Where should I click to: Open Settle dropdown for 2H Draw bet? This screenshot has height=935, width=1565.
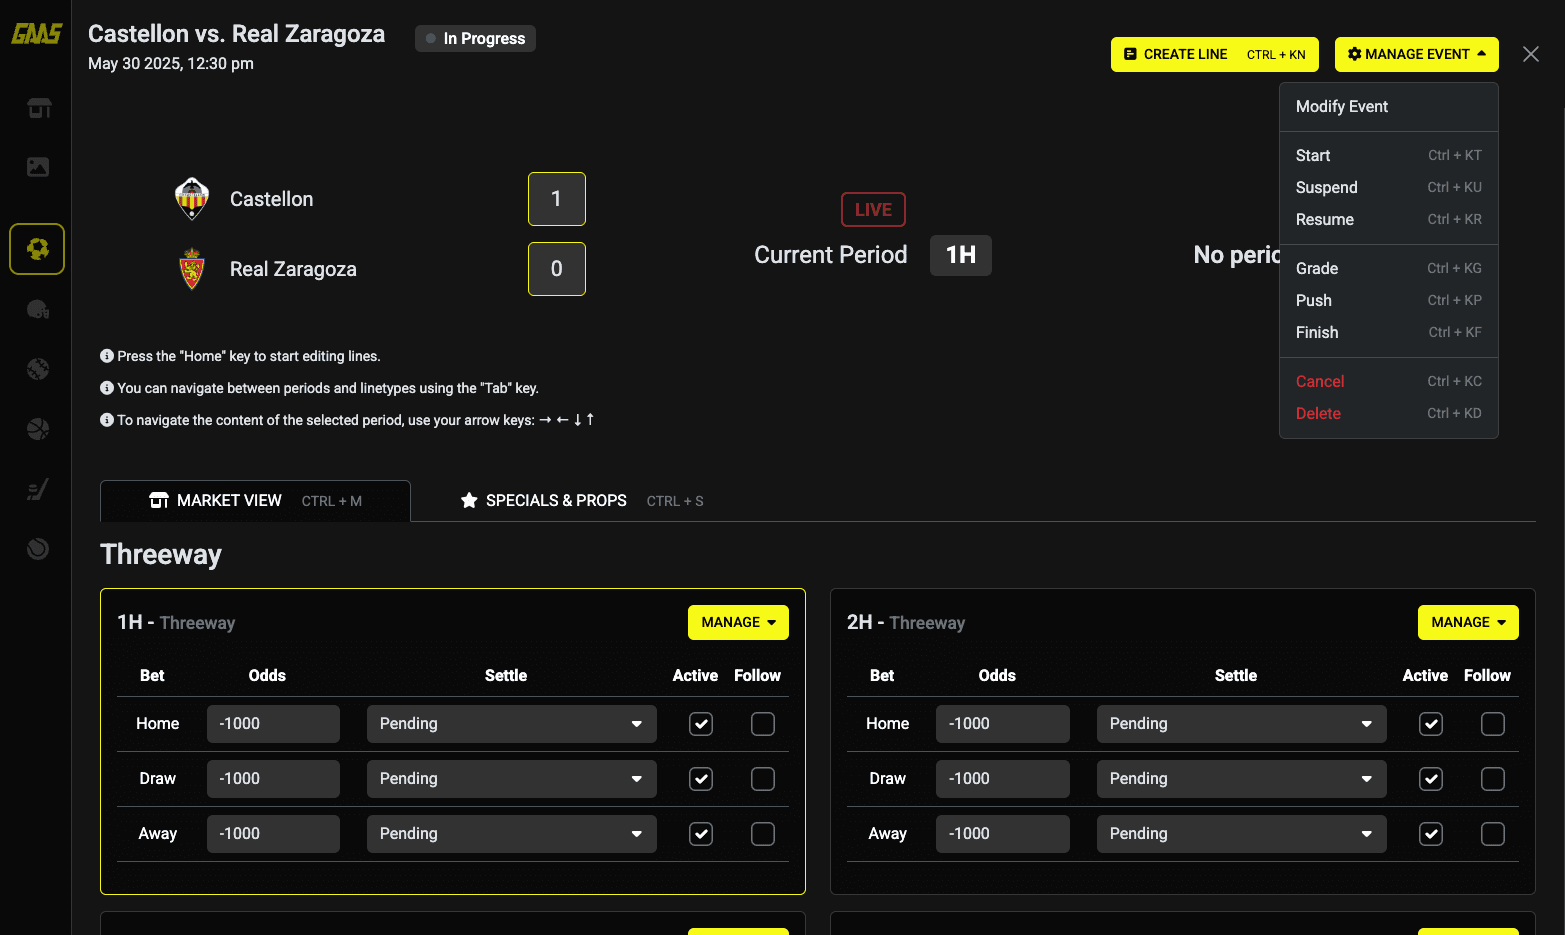pyautogui.click(x=1240, y=779)
